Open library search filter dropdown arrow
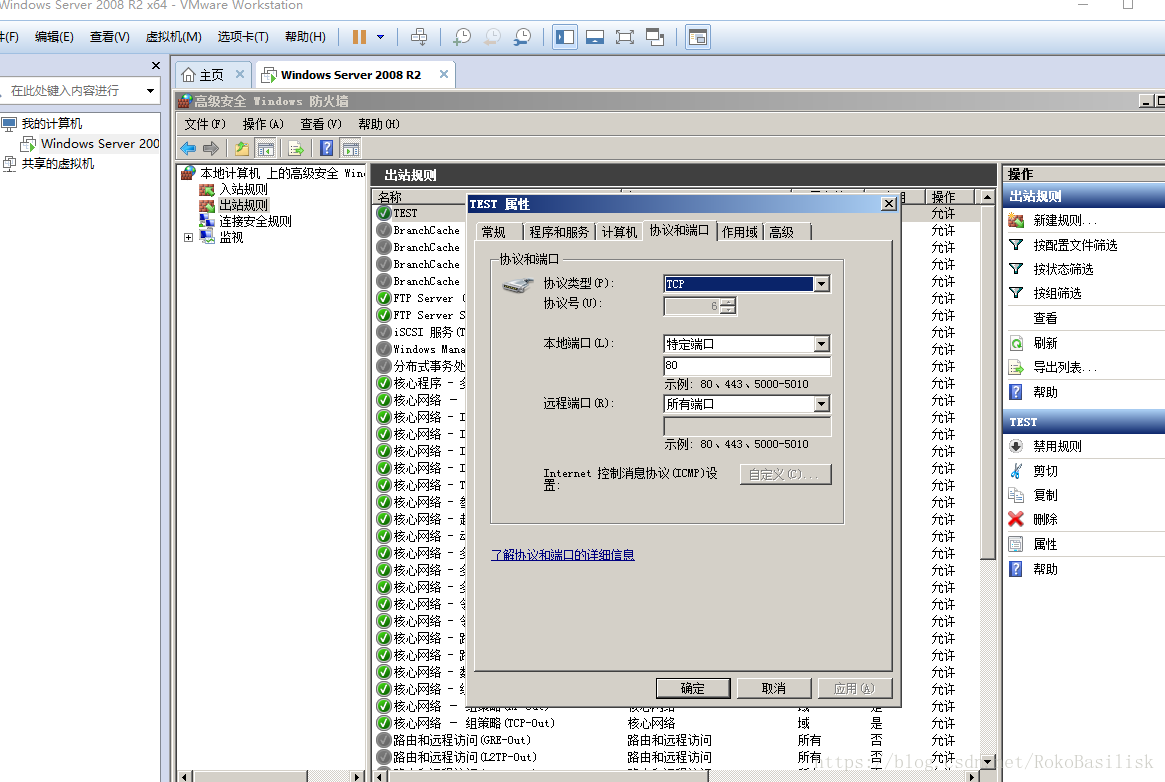The height and width of the screenshot is (782, 1165). point(150,91)
